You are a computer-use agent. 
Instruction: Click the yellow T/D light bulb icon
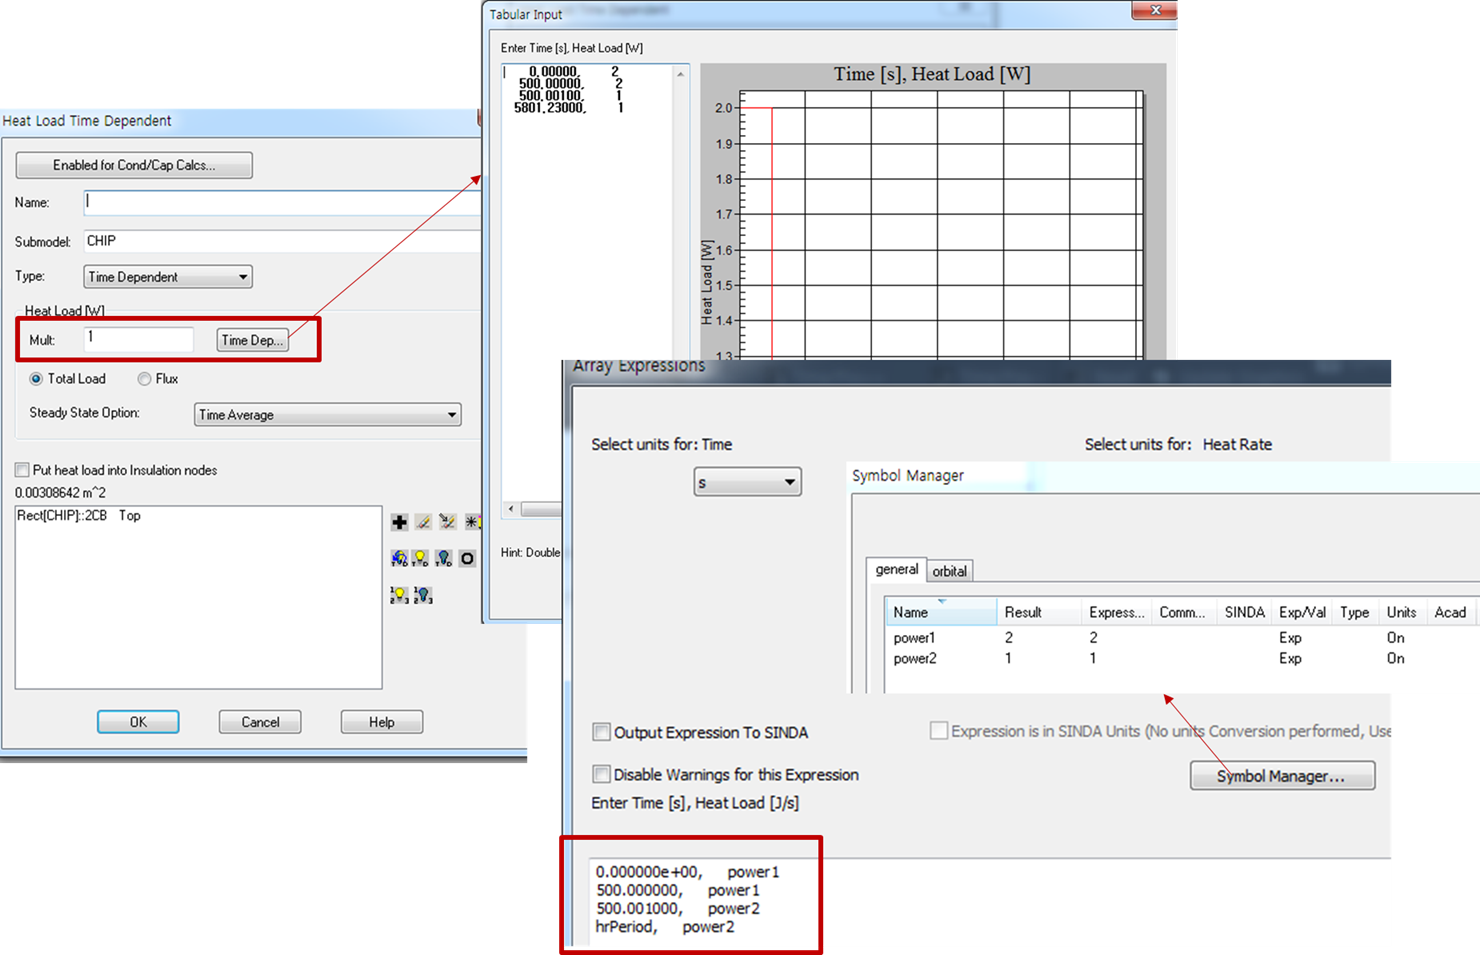[421, 558]
